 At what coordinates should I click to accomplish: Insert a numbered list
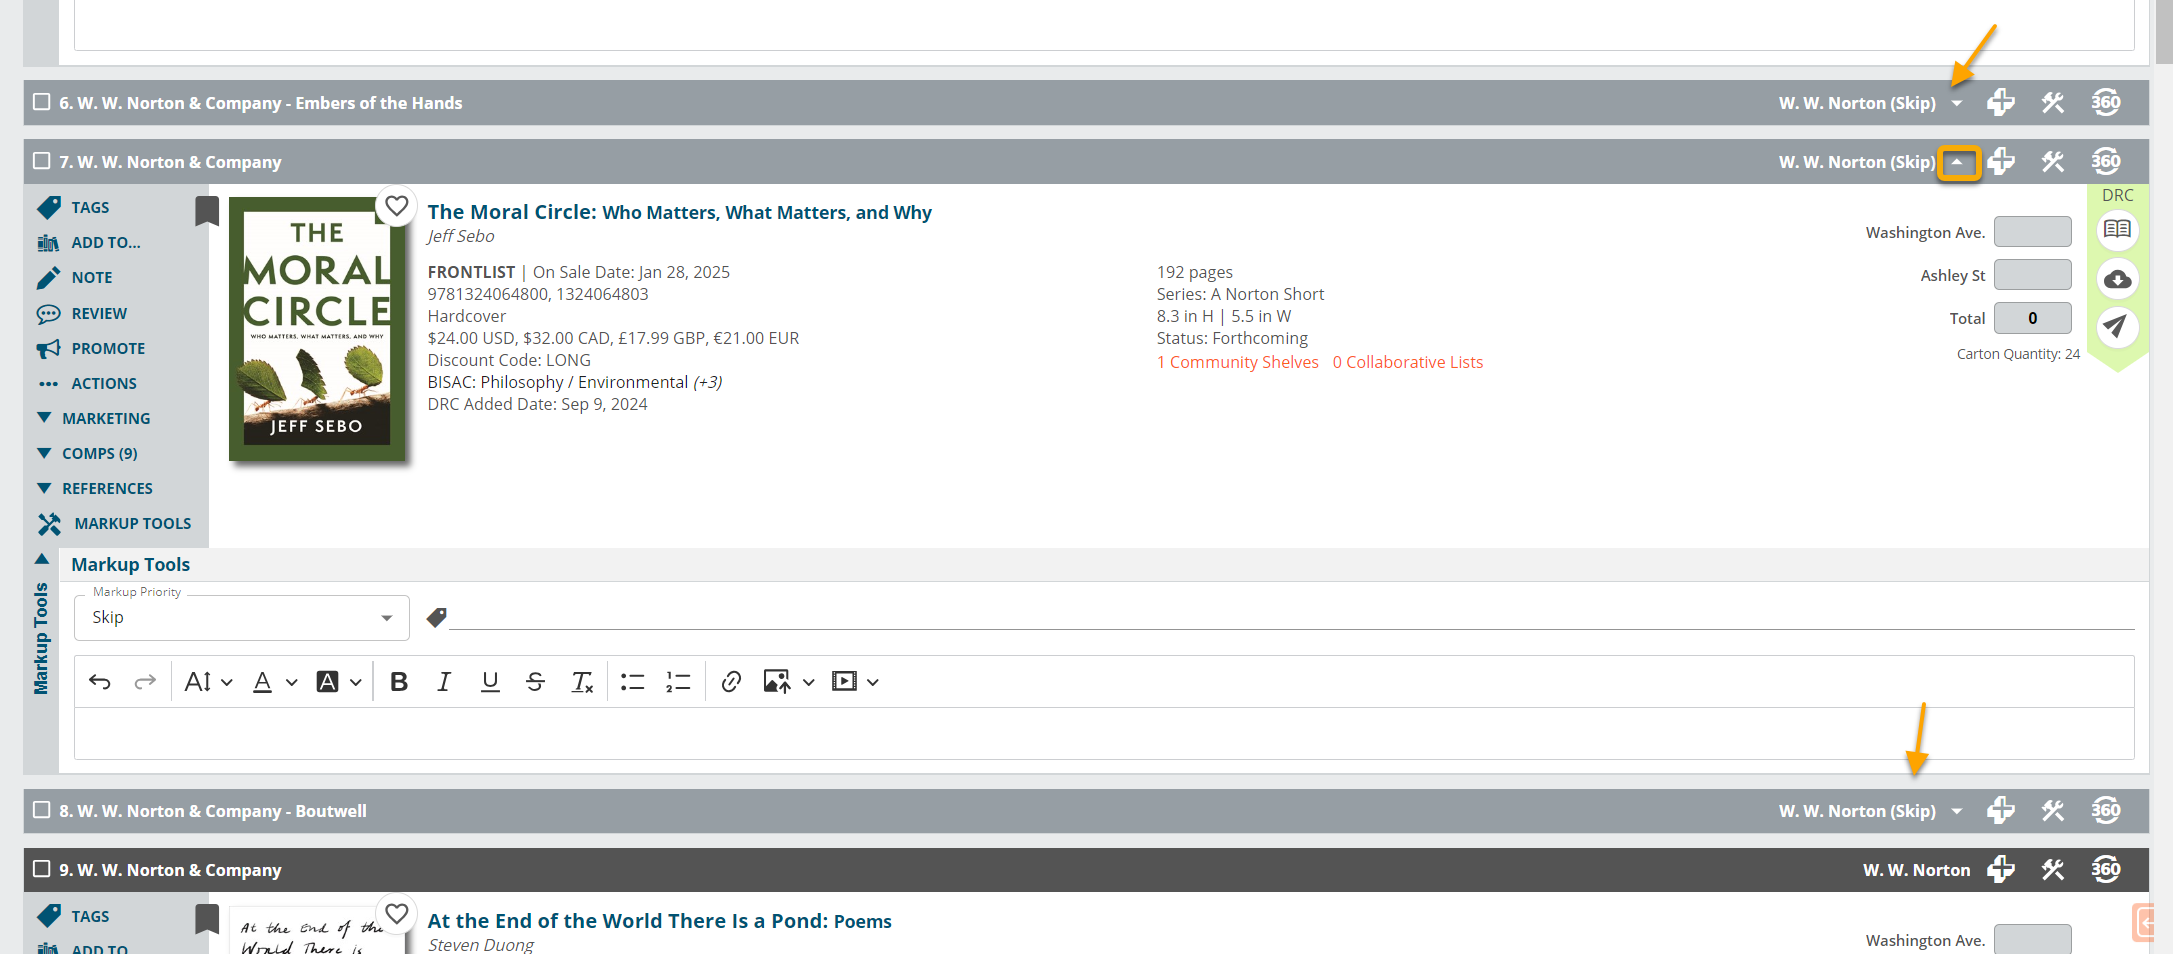(x=678, y=682)
